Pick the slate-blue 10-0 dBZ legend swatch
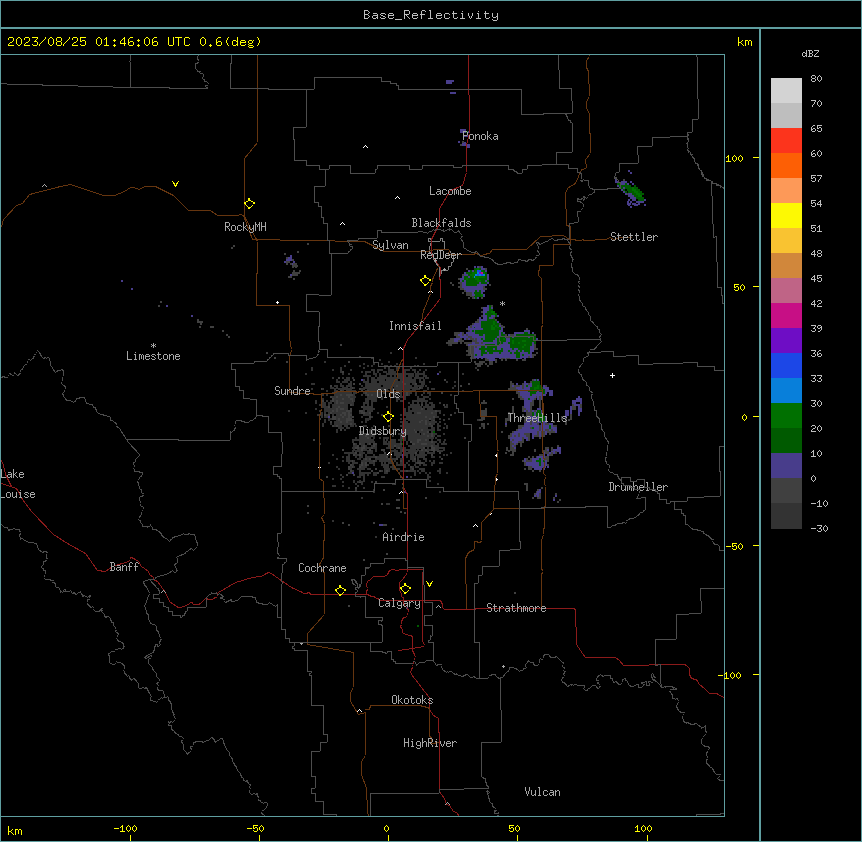Viewport: 862px width, 842px height. (786, 466)
